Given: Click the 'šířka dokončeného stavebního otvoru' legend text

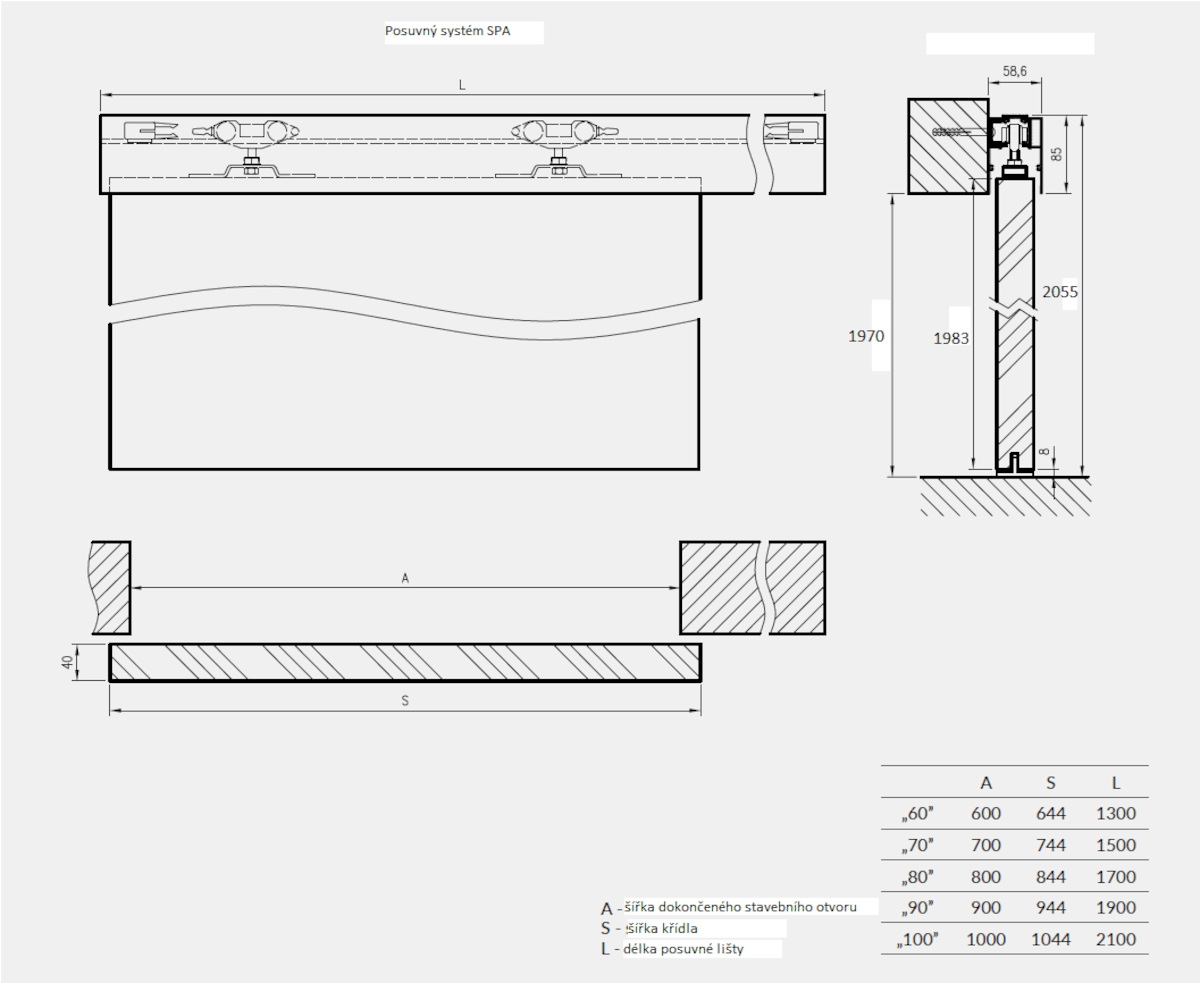Looking at the screenshot, I should pos(740,907).
